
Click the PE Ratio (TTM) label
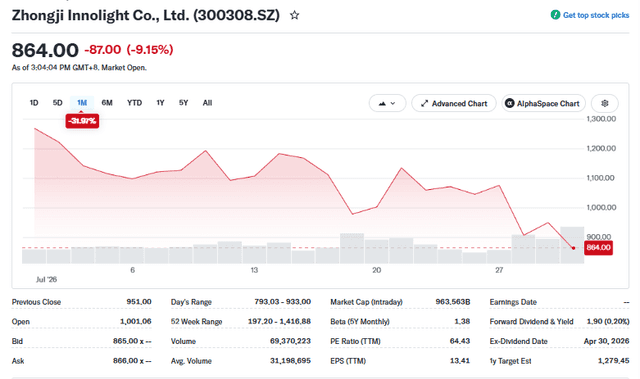[x=356, y=341]
